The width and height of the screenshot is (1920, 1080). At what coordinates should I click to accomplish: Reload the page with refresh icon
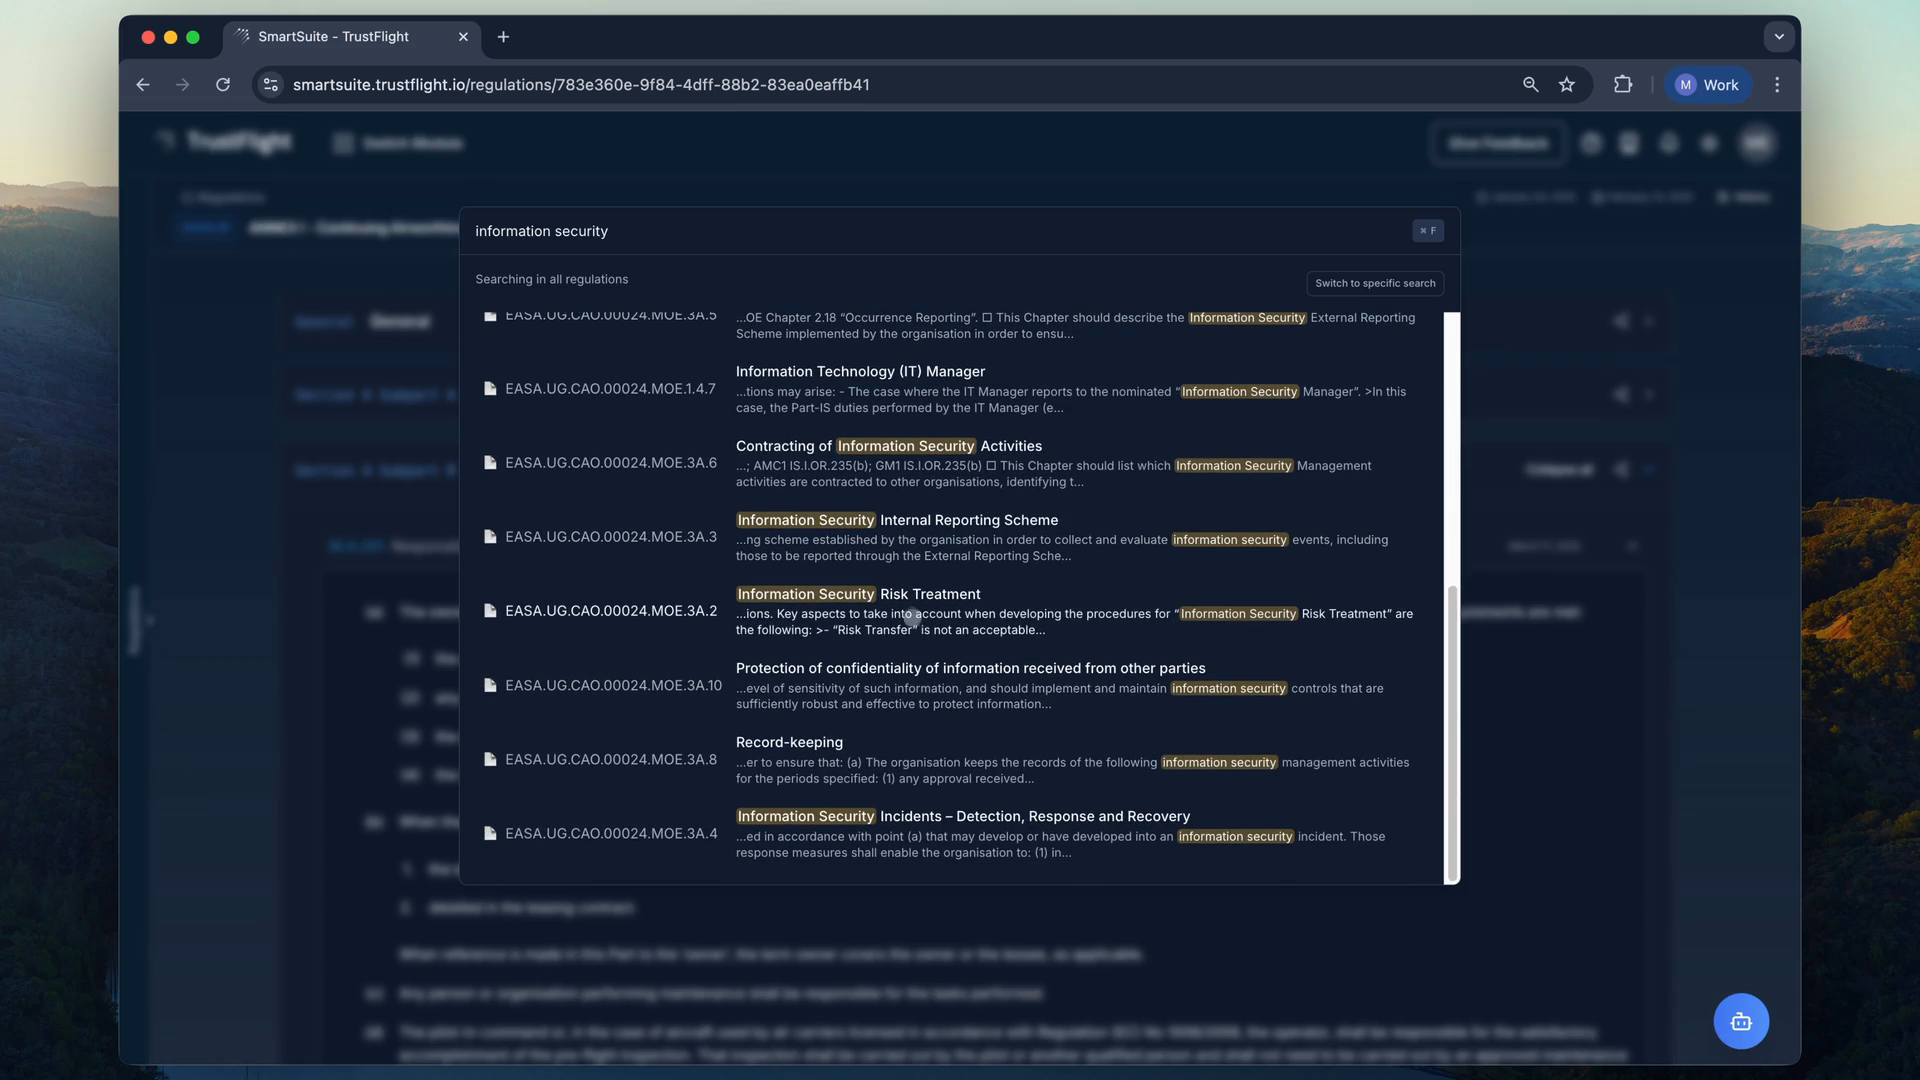[x=223, y=85]
